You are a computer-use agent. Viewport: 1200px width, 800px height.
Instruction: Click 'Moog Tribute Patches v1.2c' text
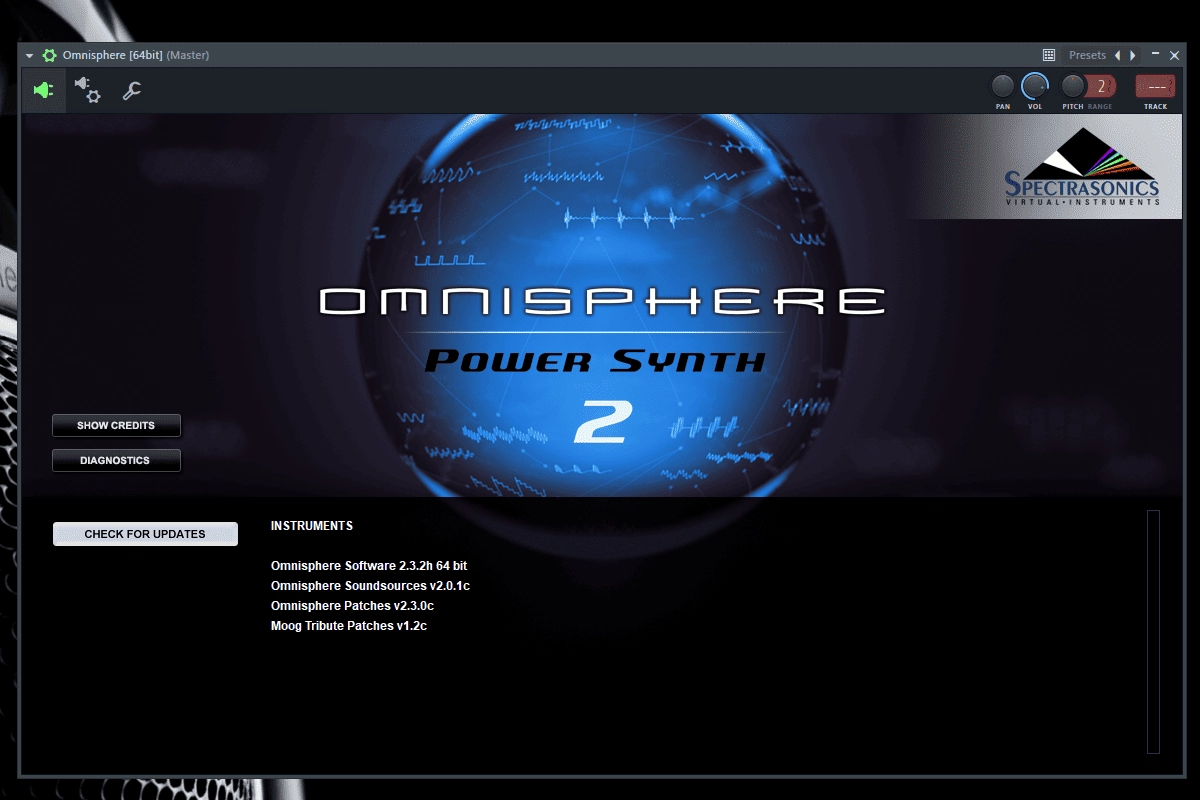click(x=349, y=626)
